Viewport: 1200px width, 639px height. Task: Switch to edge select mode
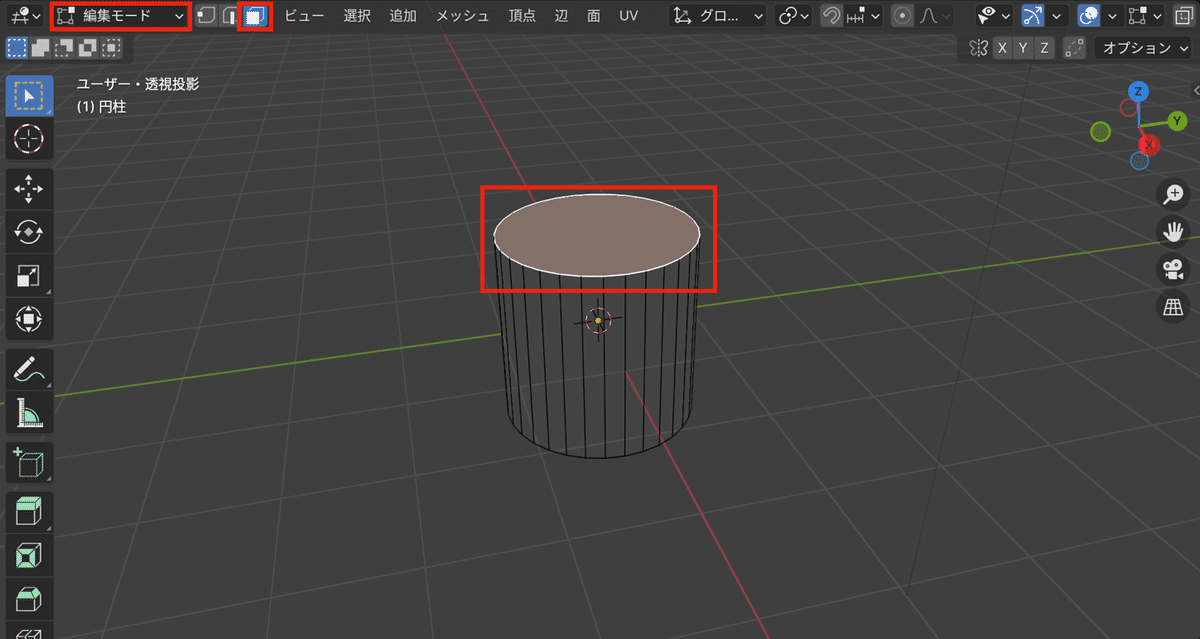tap(230, 16)
